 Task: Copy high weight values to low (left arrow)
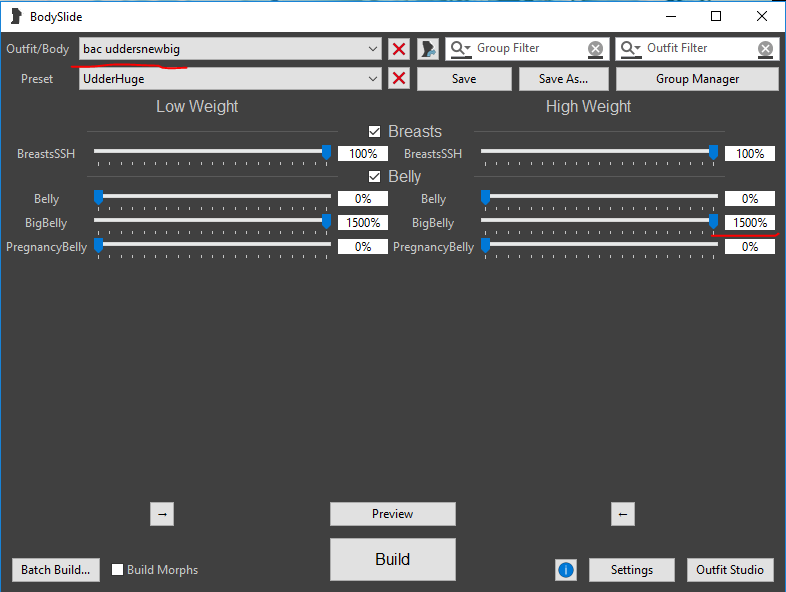[623, 514]
